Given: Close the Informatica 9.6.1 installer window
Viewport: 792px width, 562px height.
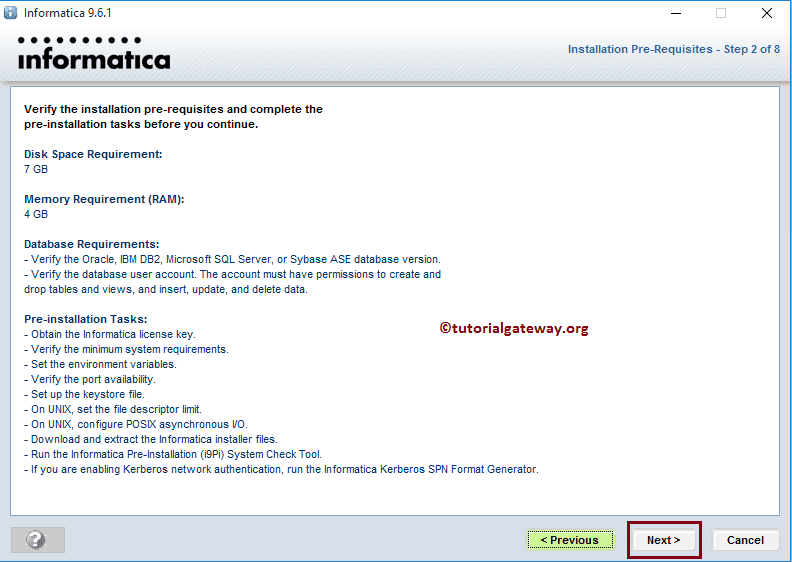Looking at the screenshot, I should 767,13.
